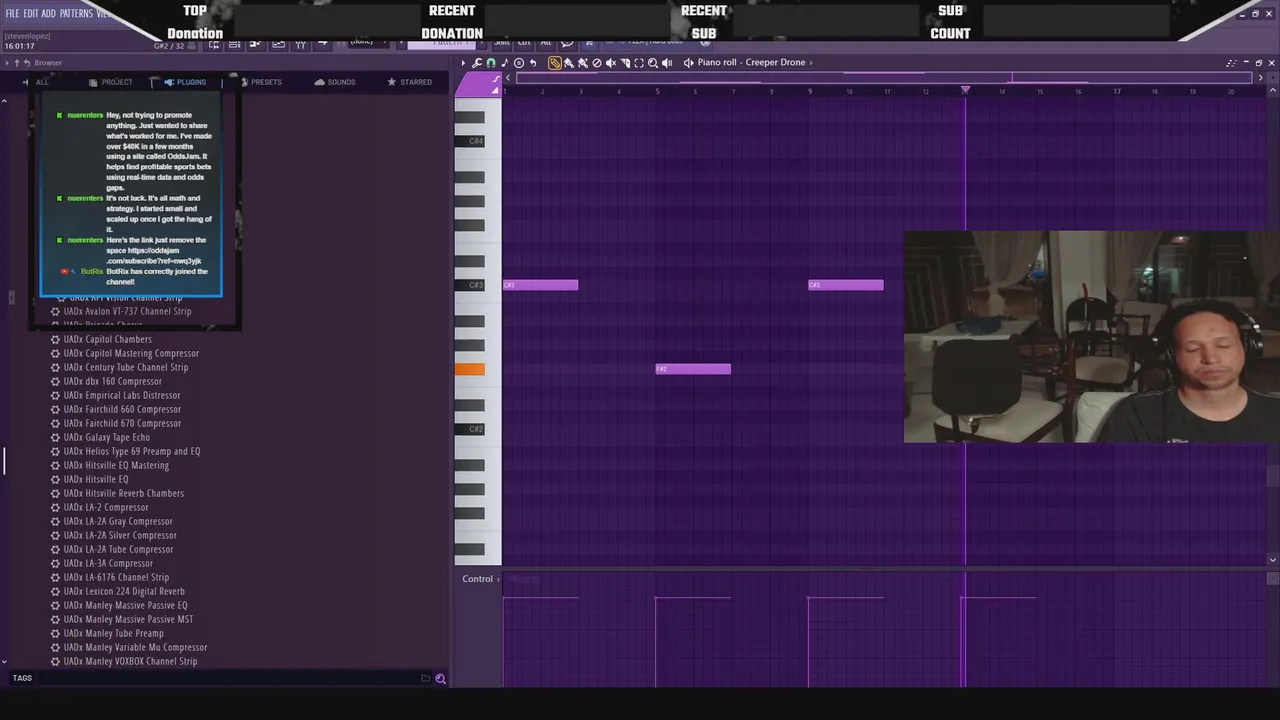Viewport: 1280px width, 720px height.
Task: Choose the Select marquee tool
Action: 639,63
